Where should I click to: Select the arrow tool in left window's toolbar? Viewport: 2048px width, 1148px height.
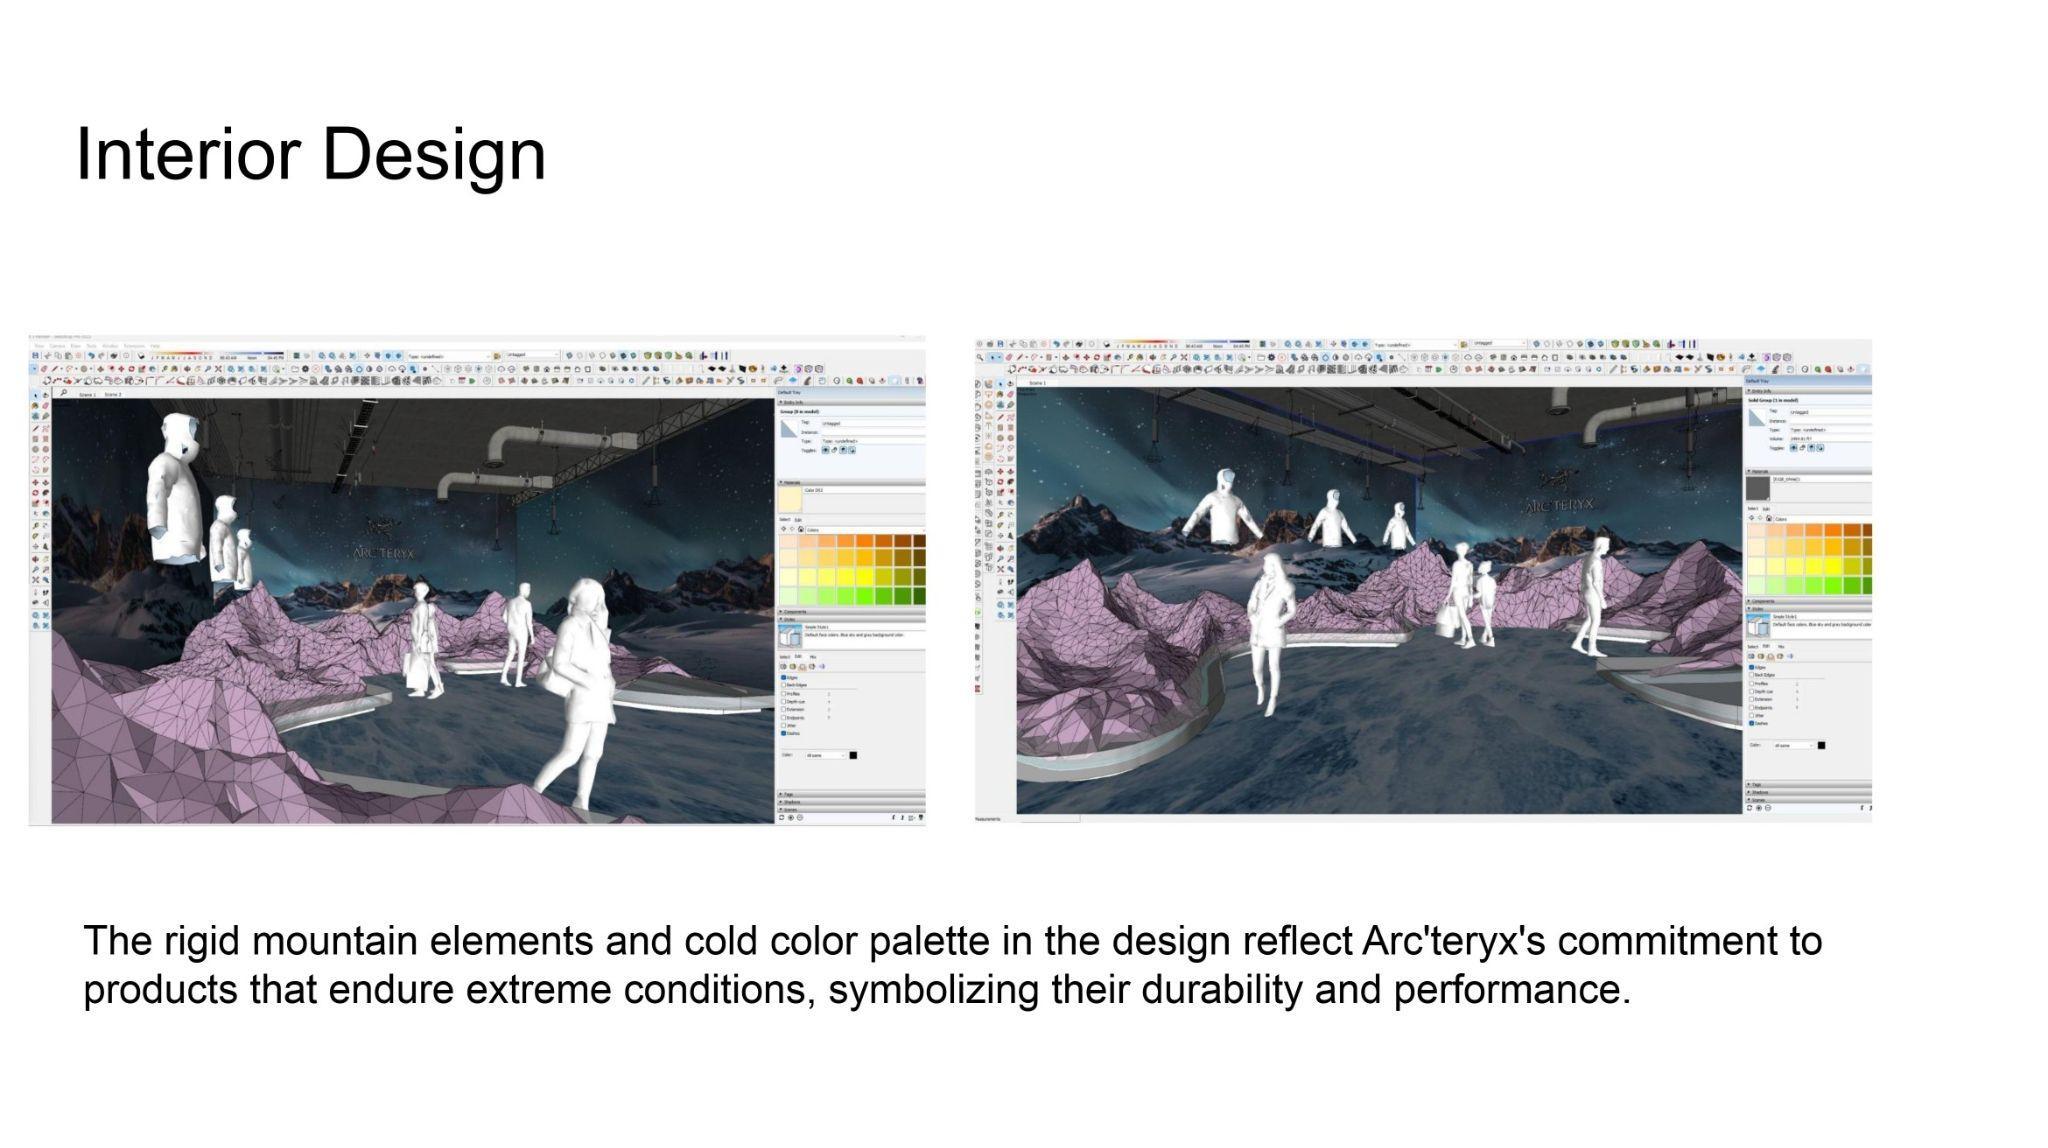pyautogui.click(x=35, y=395)
